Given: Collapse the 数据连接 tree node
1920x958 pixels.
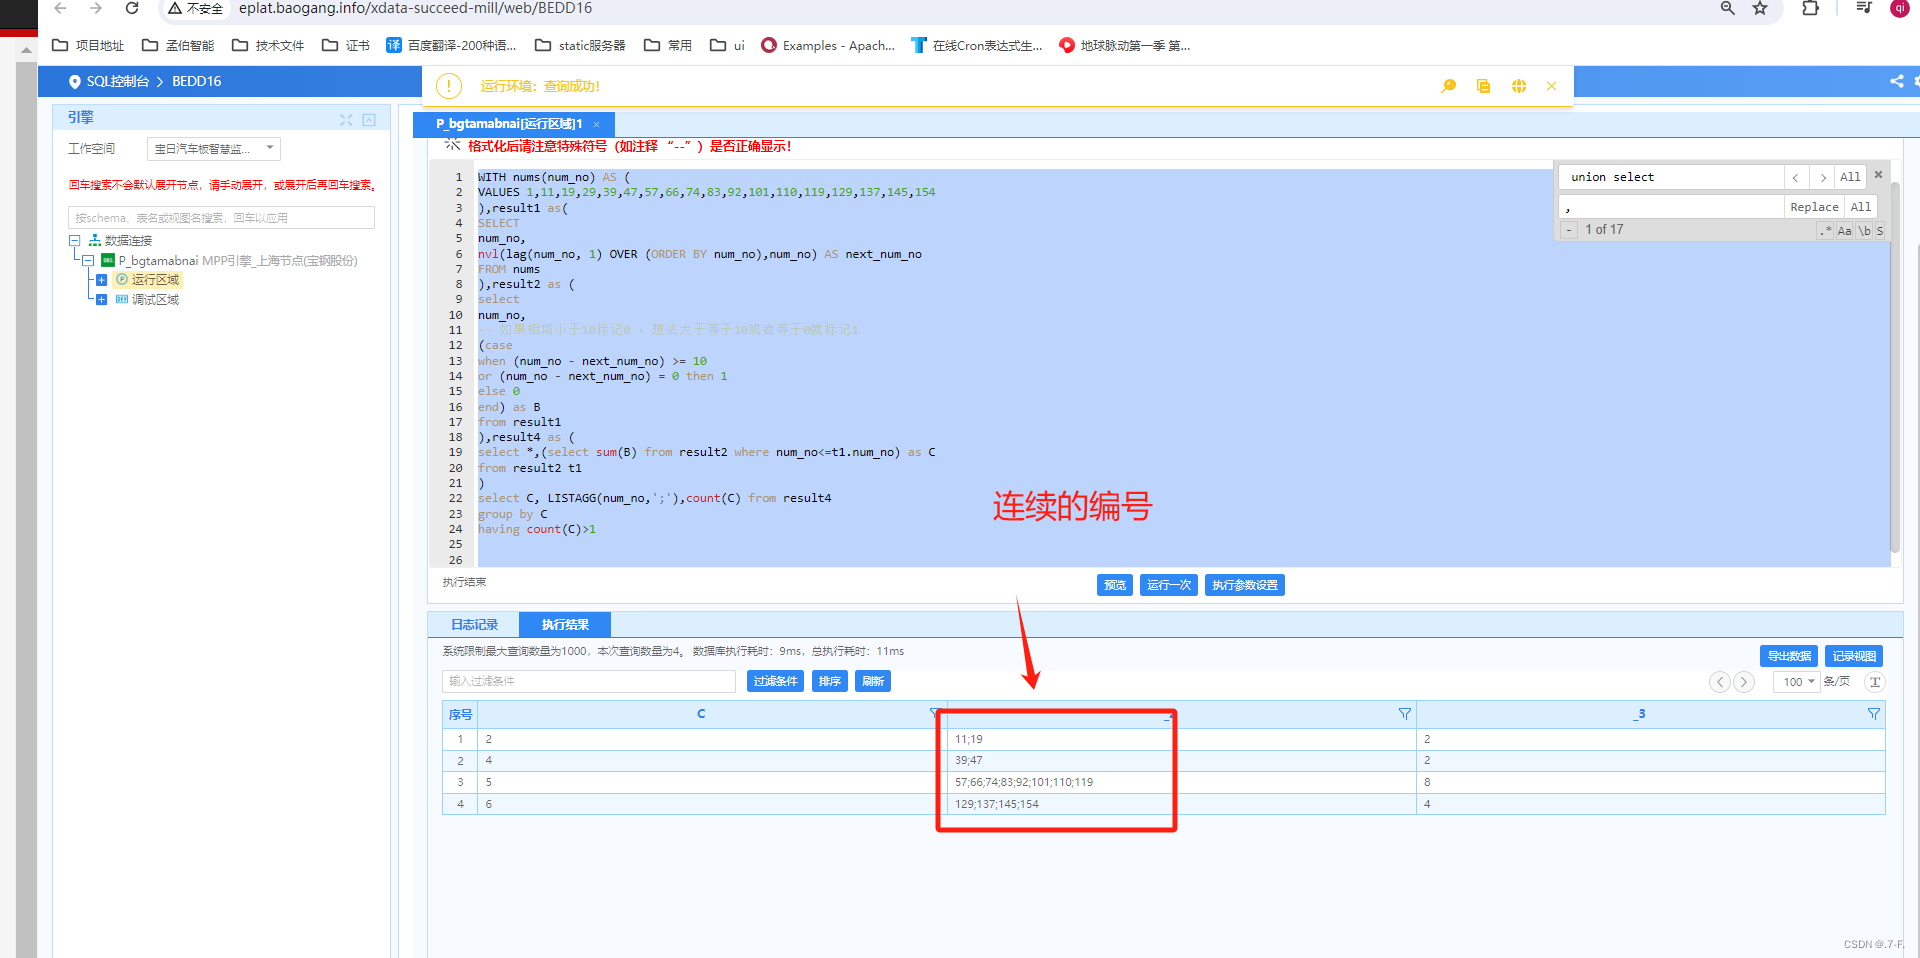Looking at the screenshot, I should click(x=74, y=241).
